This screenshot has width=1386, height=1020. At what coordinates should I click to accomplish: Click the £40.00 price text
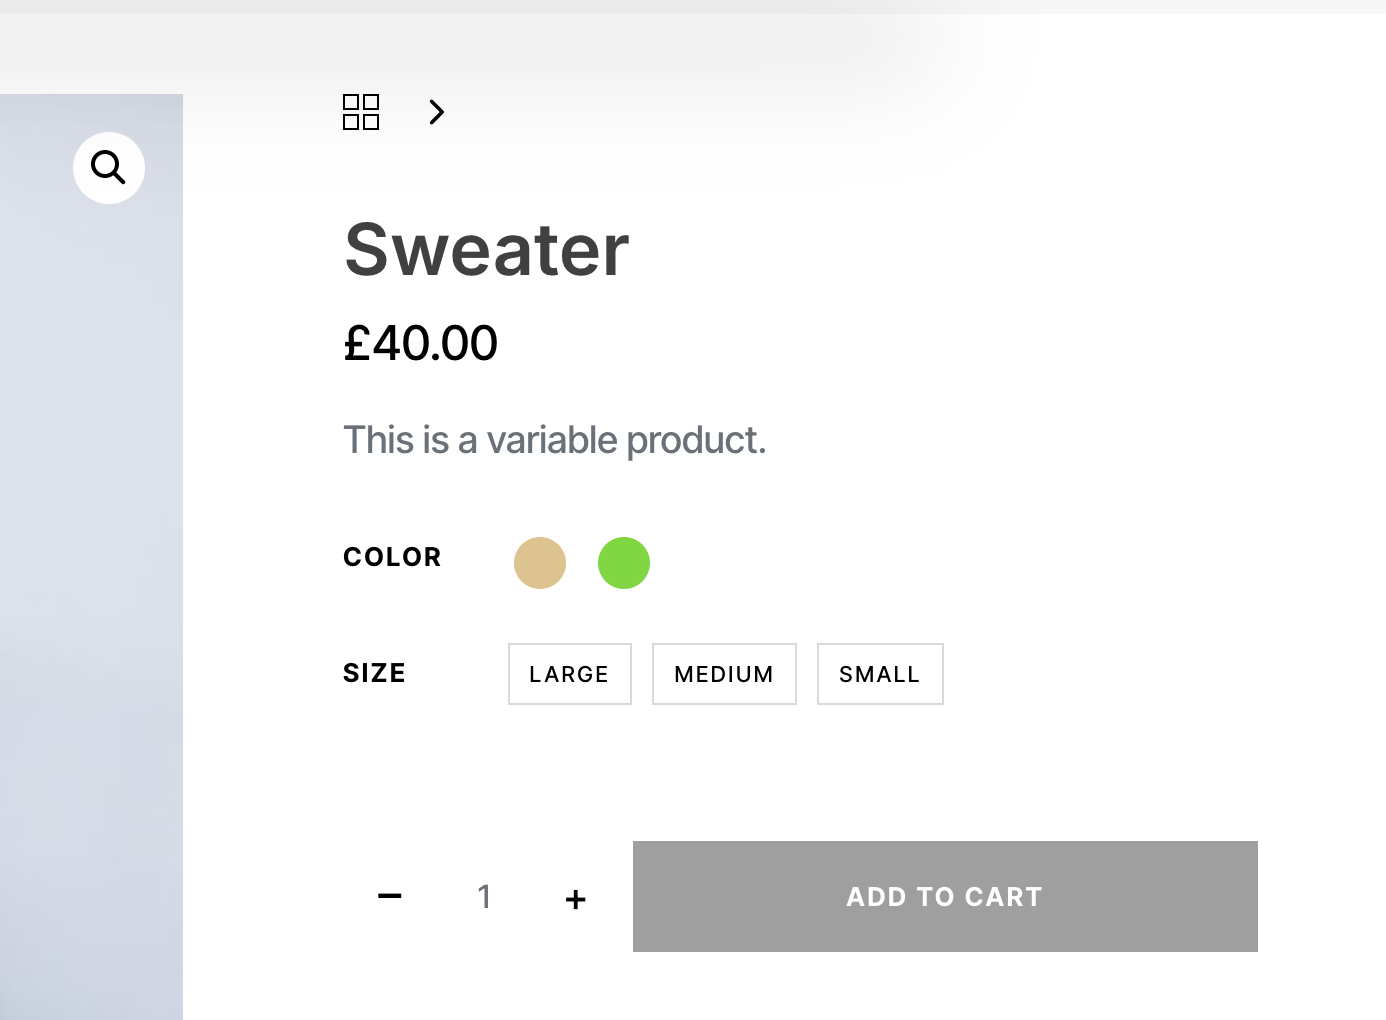click(421, 344)
